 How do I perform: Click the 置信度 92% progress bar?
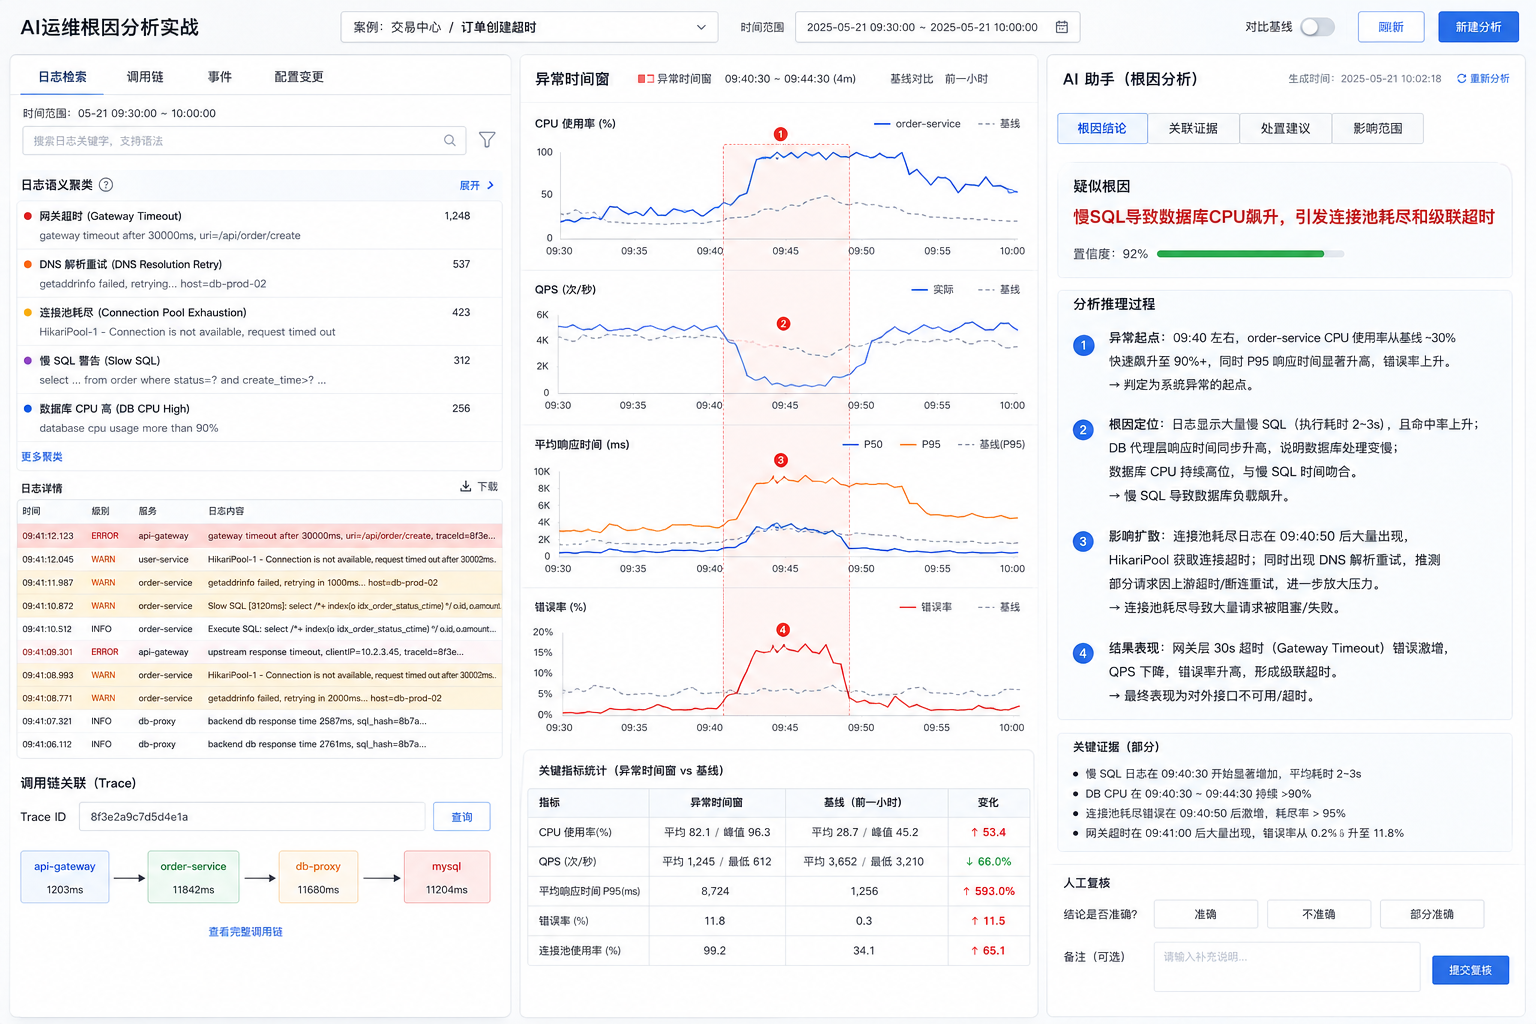tap(1250, 254)
